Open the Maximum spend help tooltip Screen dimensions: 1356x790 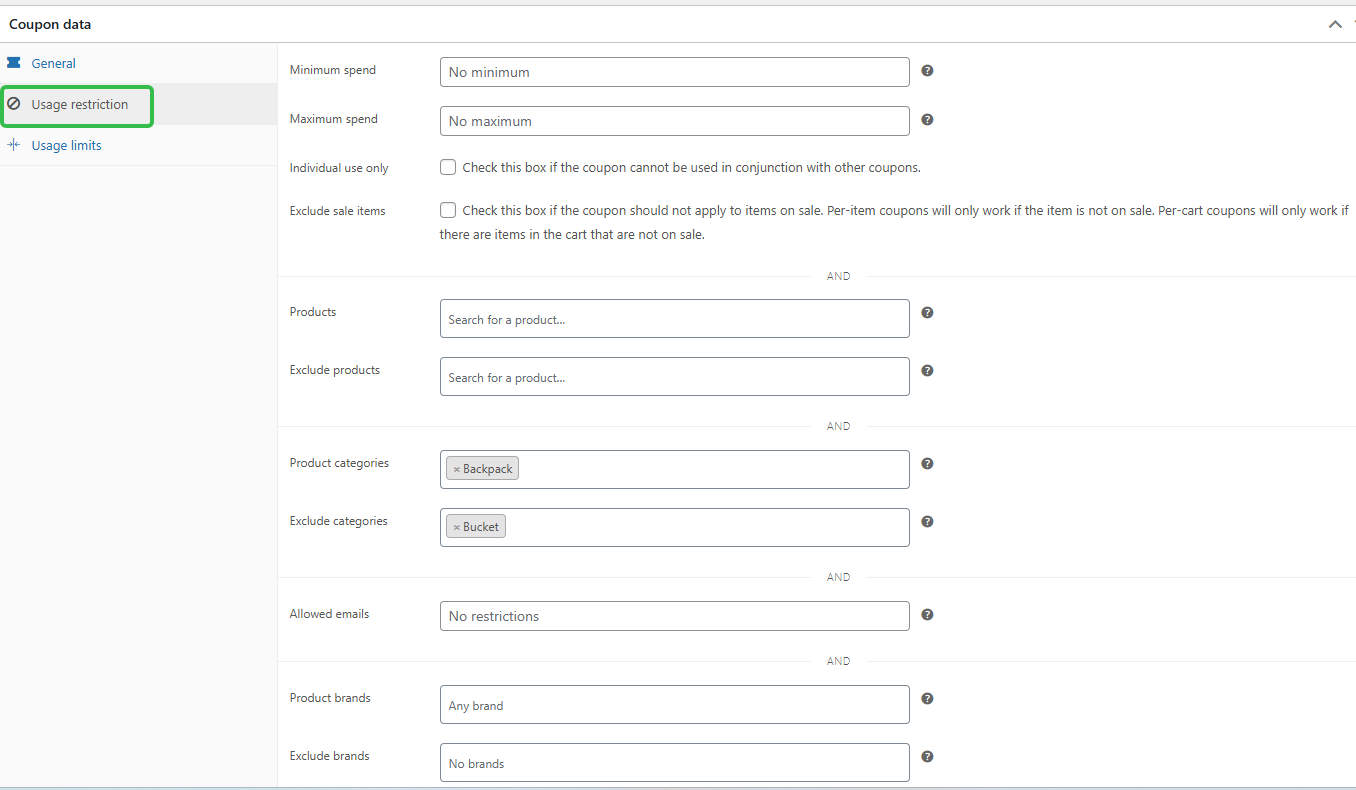927,119
